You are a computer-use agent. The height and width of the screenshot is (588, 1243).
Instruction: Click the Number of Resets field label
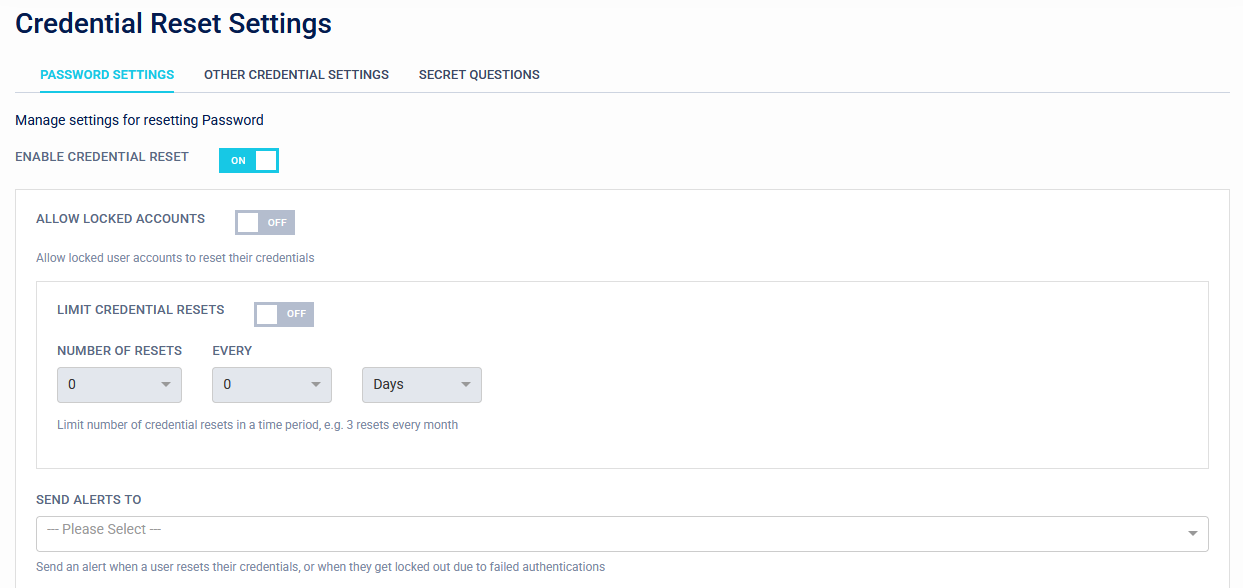120,350
